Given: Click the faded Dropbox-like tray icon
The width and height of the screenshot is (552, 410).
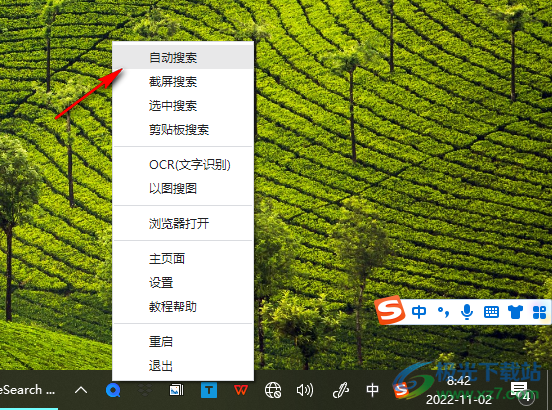Looking at the screenshot, I should 145,390.
